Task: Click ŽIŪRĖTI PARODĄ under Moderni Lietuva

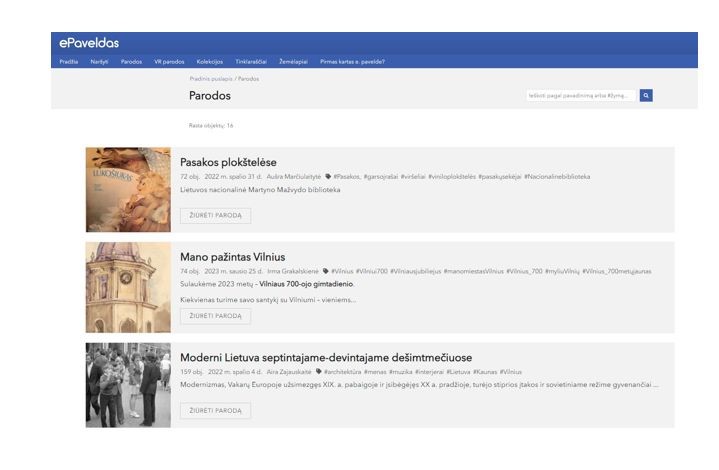Action: pyautogui.click(x=216, y=410)
